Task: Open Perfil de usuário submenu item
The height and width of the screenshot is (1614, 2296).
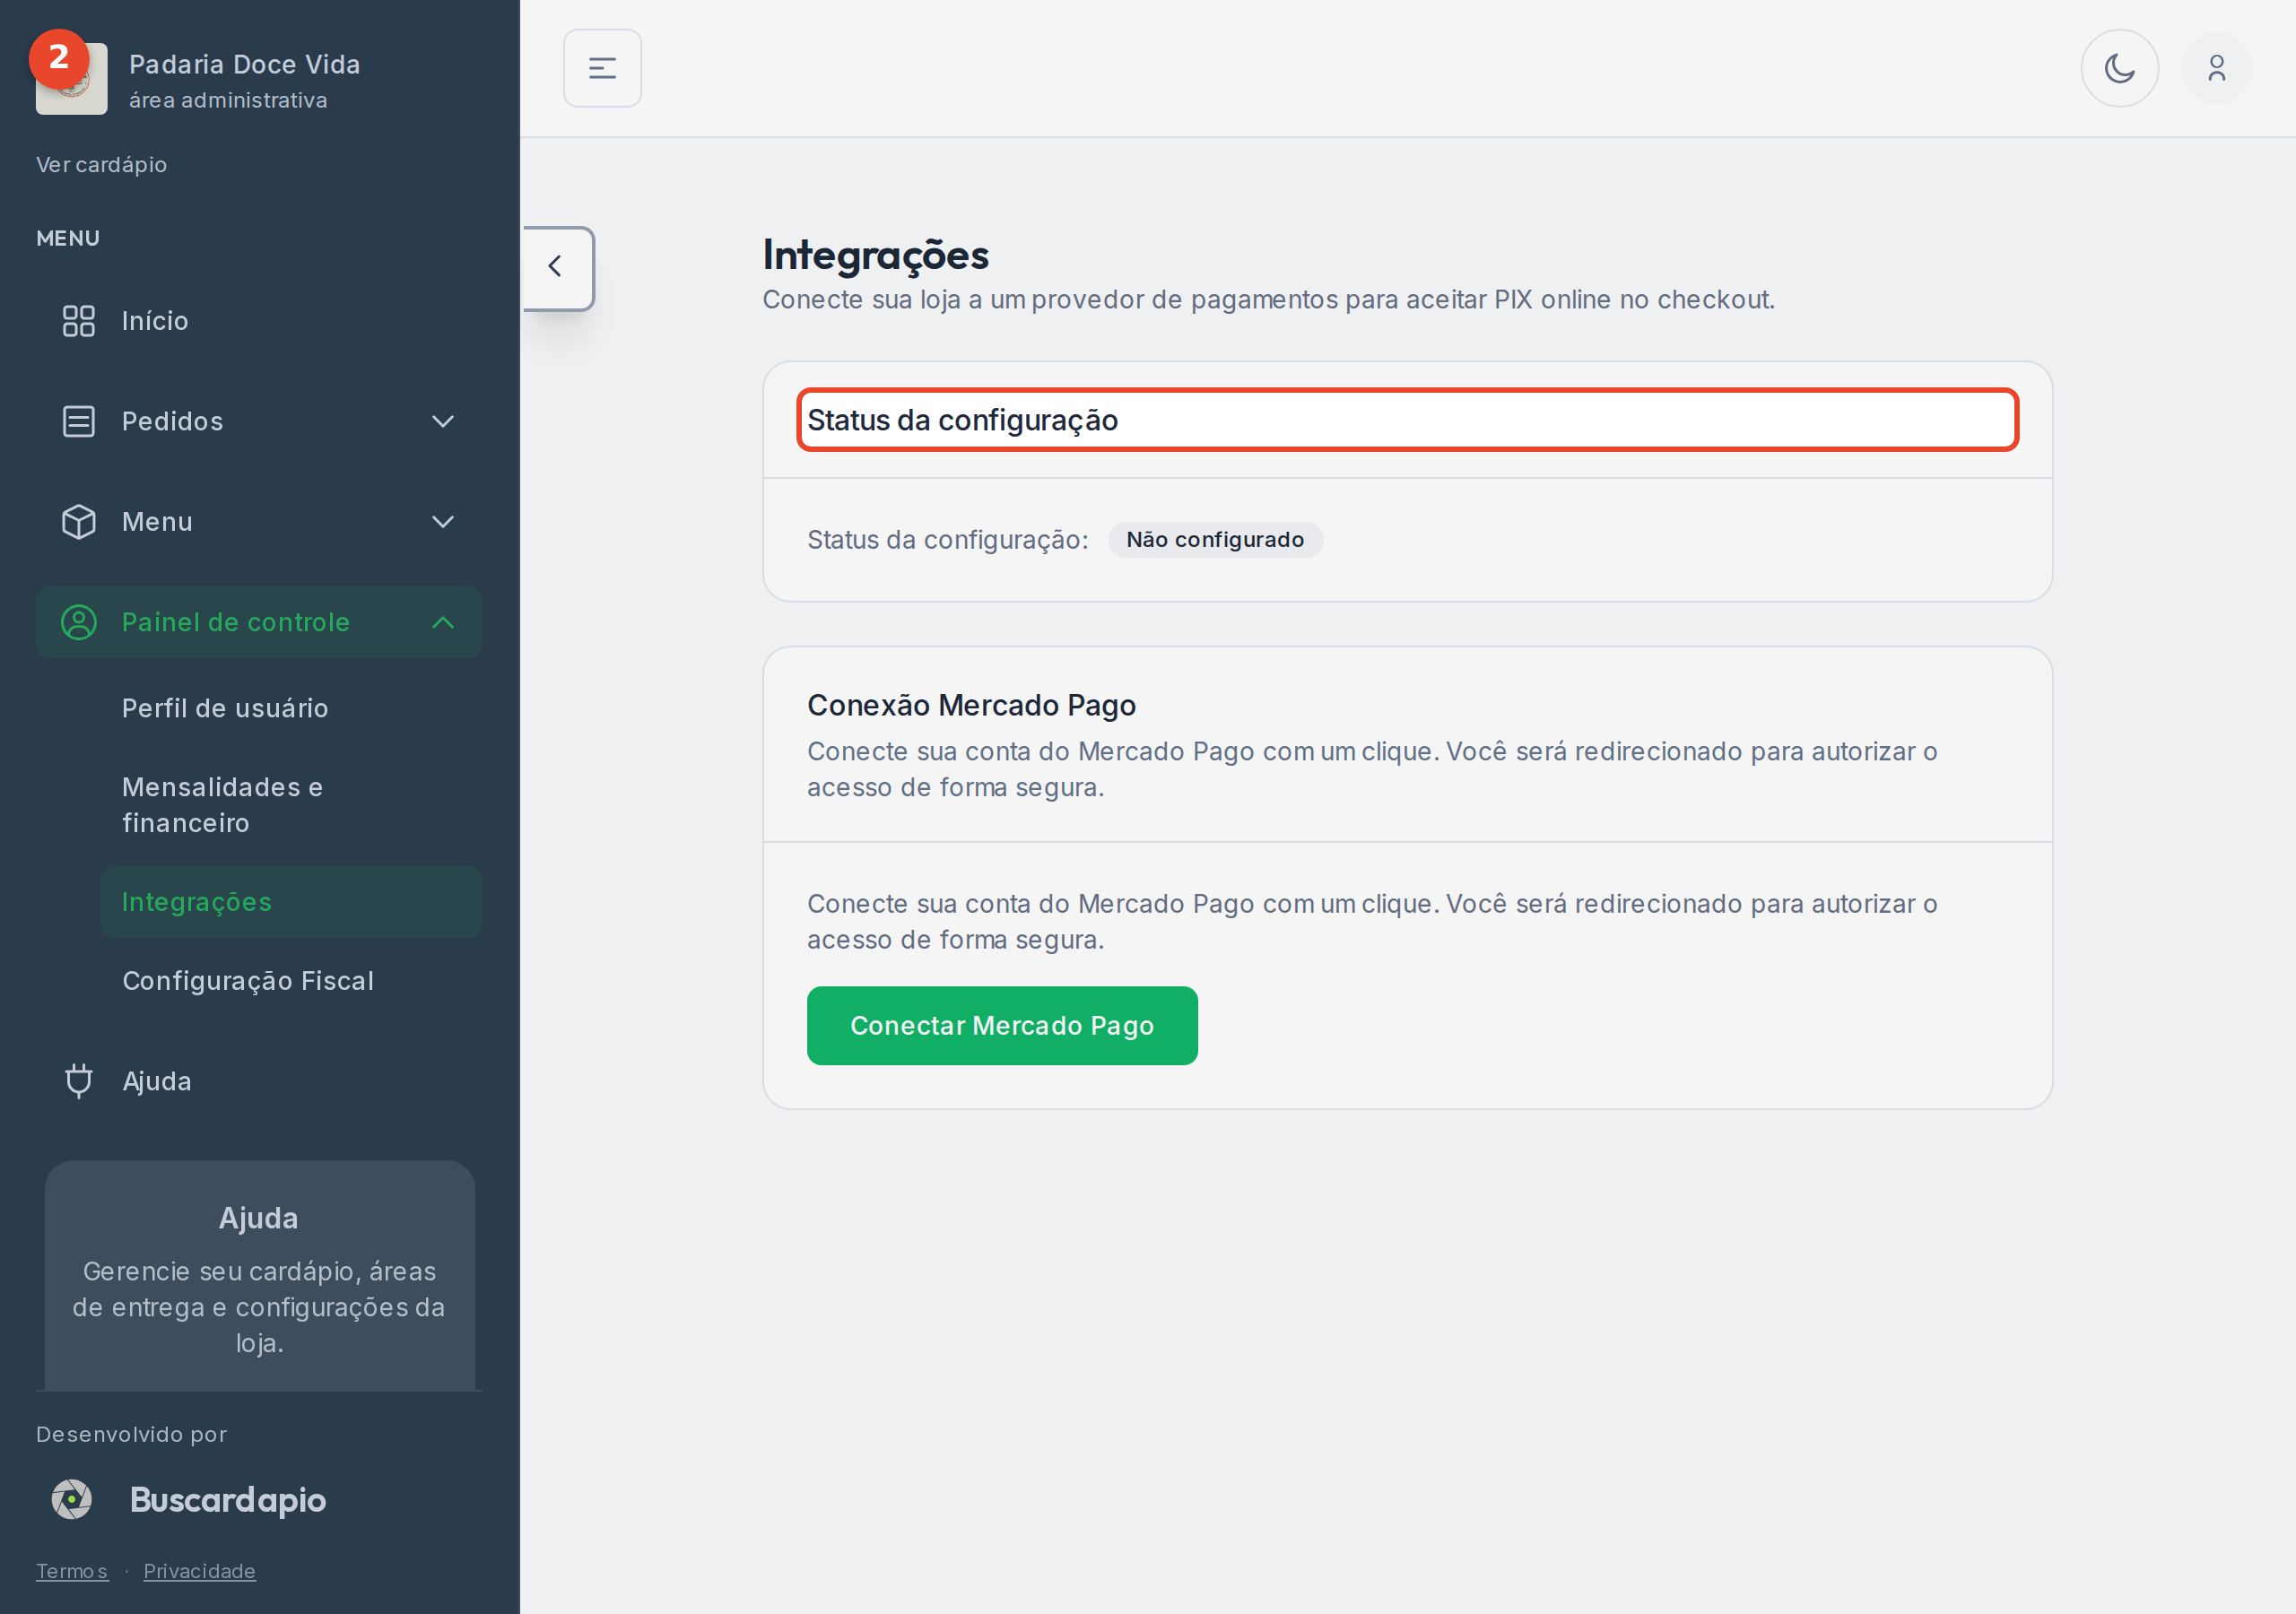Action: point(291,708)
